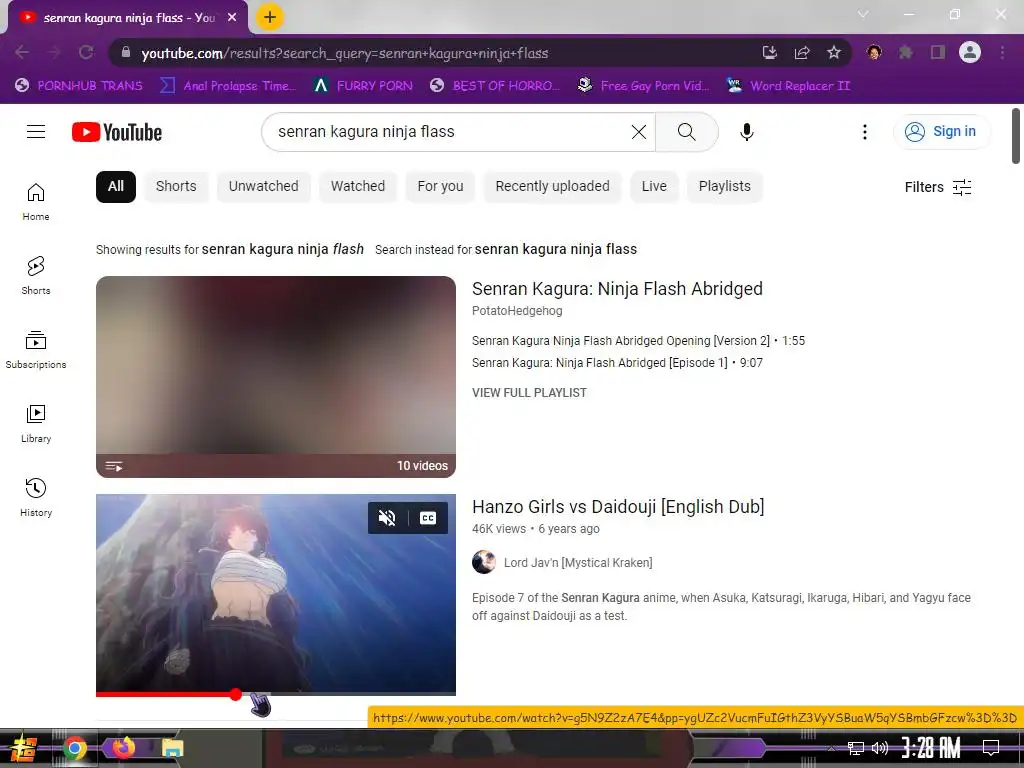Viewport: 1024px width, 768px height.
Task: Close the senran kagura YouTube tab
Action: pyautogui.click(x=232, y=18)
